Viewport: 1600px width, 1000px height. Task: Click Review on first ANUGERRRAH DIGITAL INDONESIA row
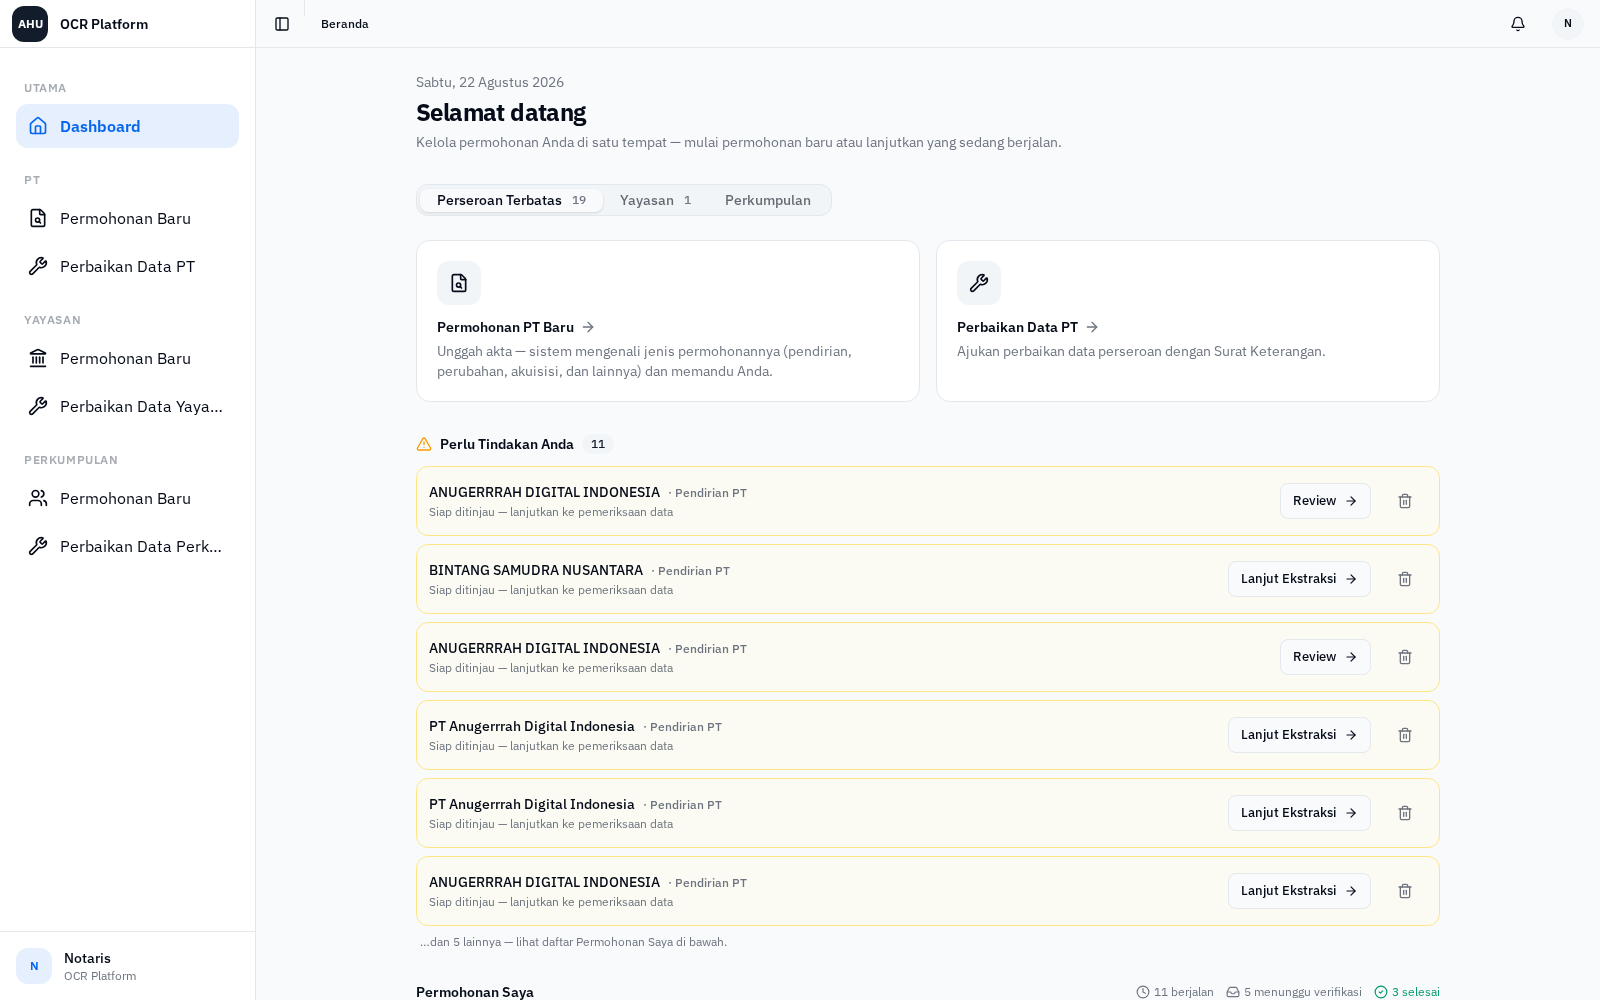click(1325, 501)
